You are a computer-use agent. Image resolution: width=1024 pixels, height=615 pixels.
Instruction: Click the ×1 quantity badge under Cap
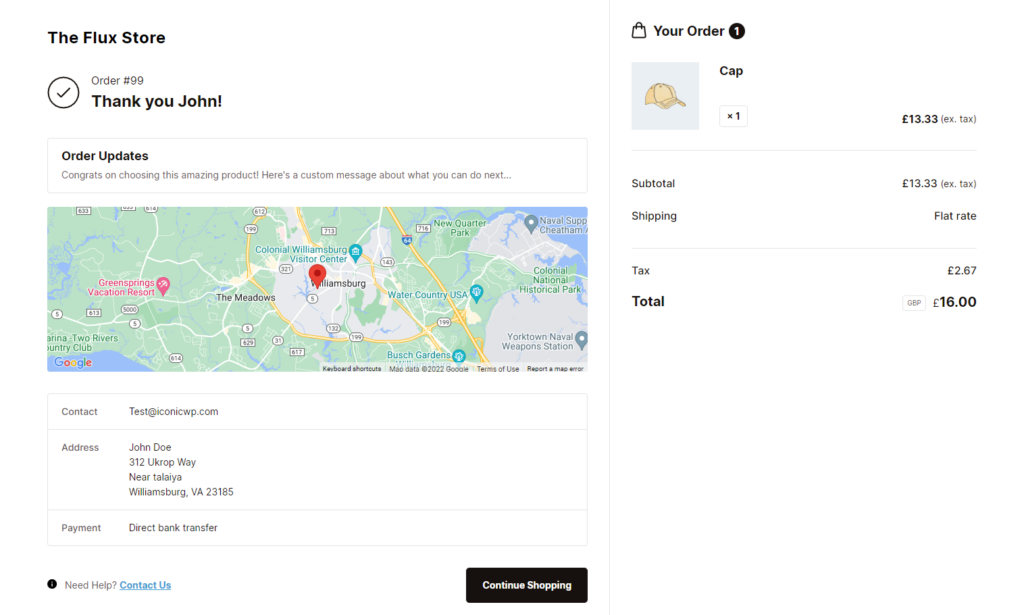tap(733, 116)
